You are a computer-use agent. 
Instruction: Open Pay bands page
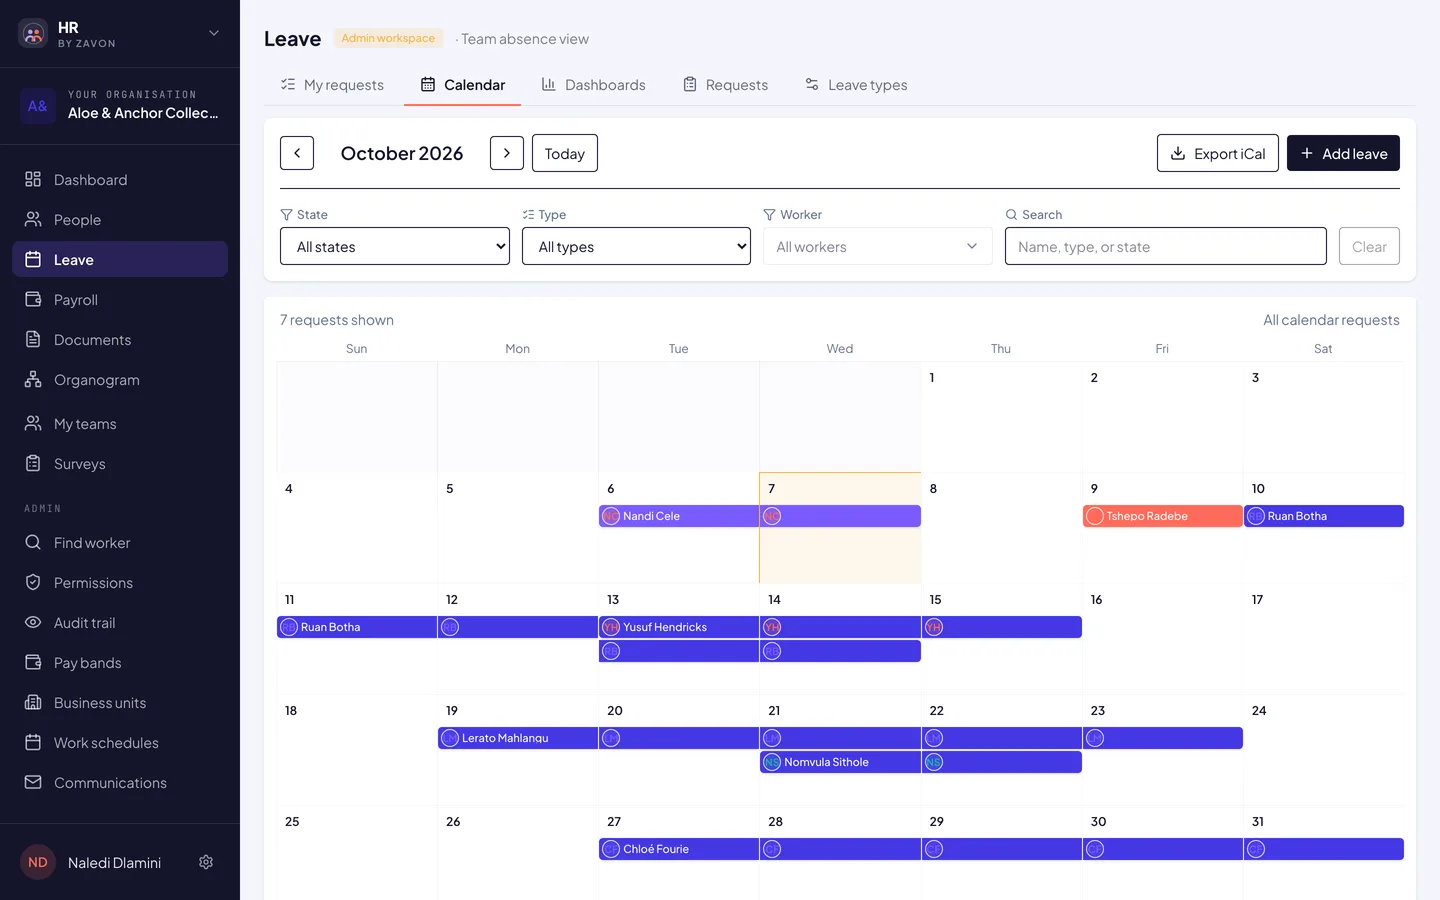tap(120, 663)
